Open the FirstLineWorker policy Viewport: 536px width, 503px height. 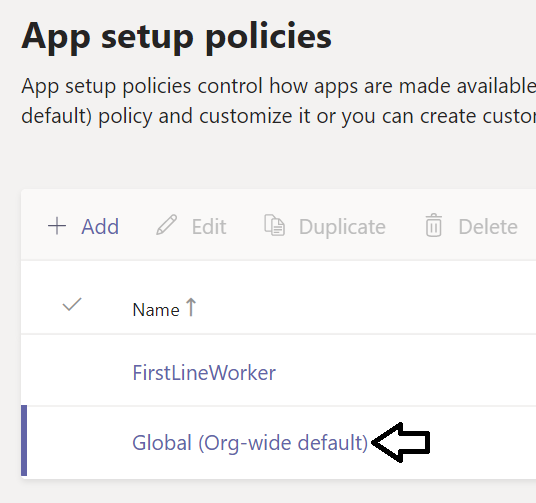point(204,372)
